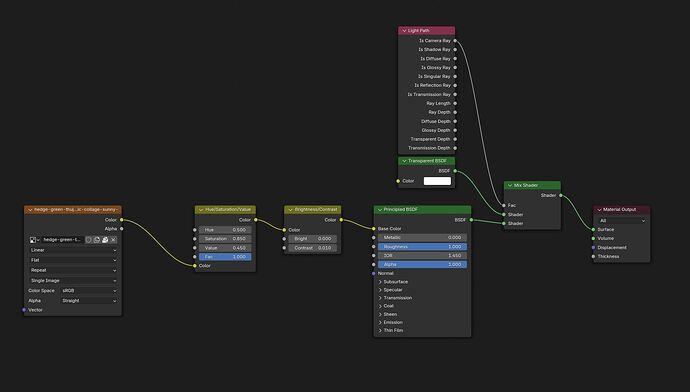Collapse the Transparent BSDF node
Screen dimensions: 690x392
(x=404, y=161)
